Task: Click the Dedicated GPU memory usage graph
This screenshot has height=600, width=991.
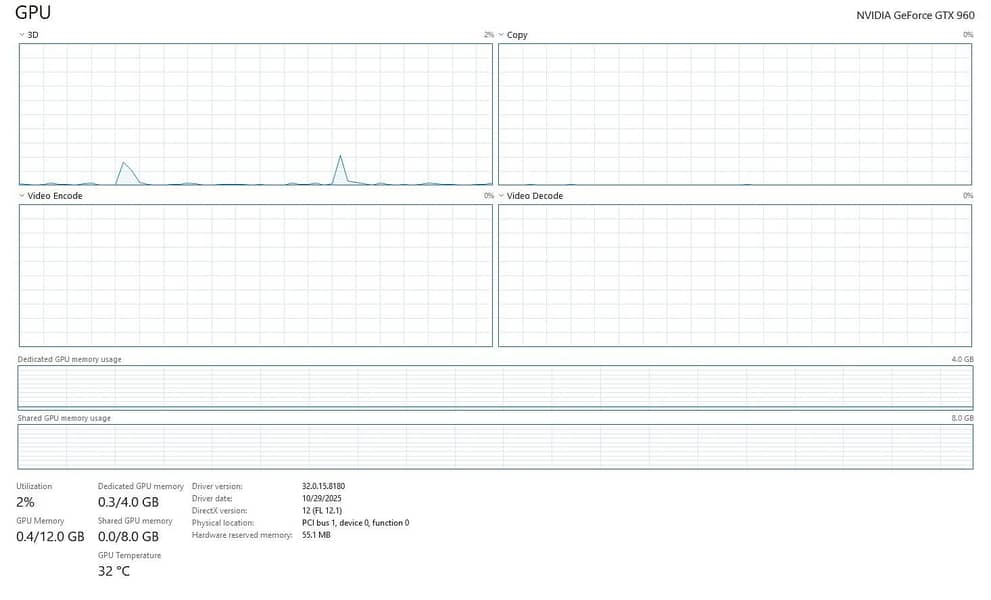Action: point(496,388)
